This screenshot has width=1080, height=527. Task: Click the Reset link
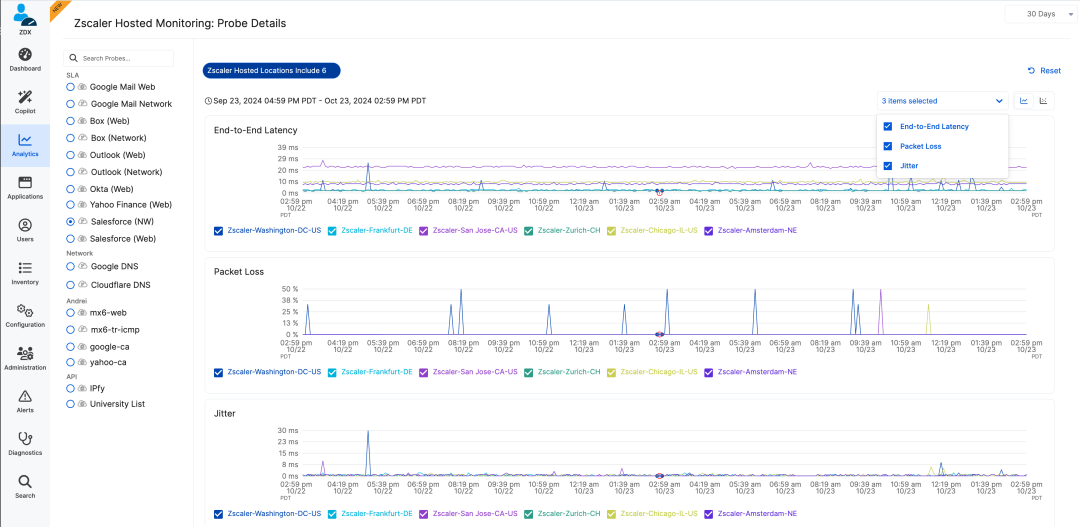(x=1044, y=71)
